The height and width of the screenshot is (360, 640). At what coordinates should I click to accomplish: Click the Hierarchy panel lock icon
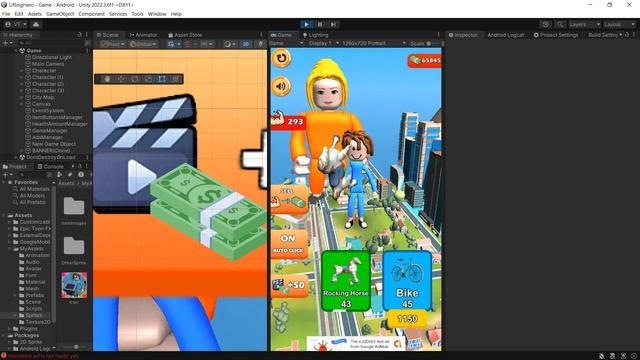80,35
